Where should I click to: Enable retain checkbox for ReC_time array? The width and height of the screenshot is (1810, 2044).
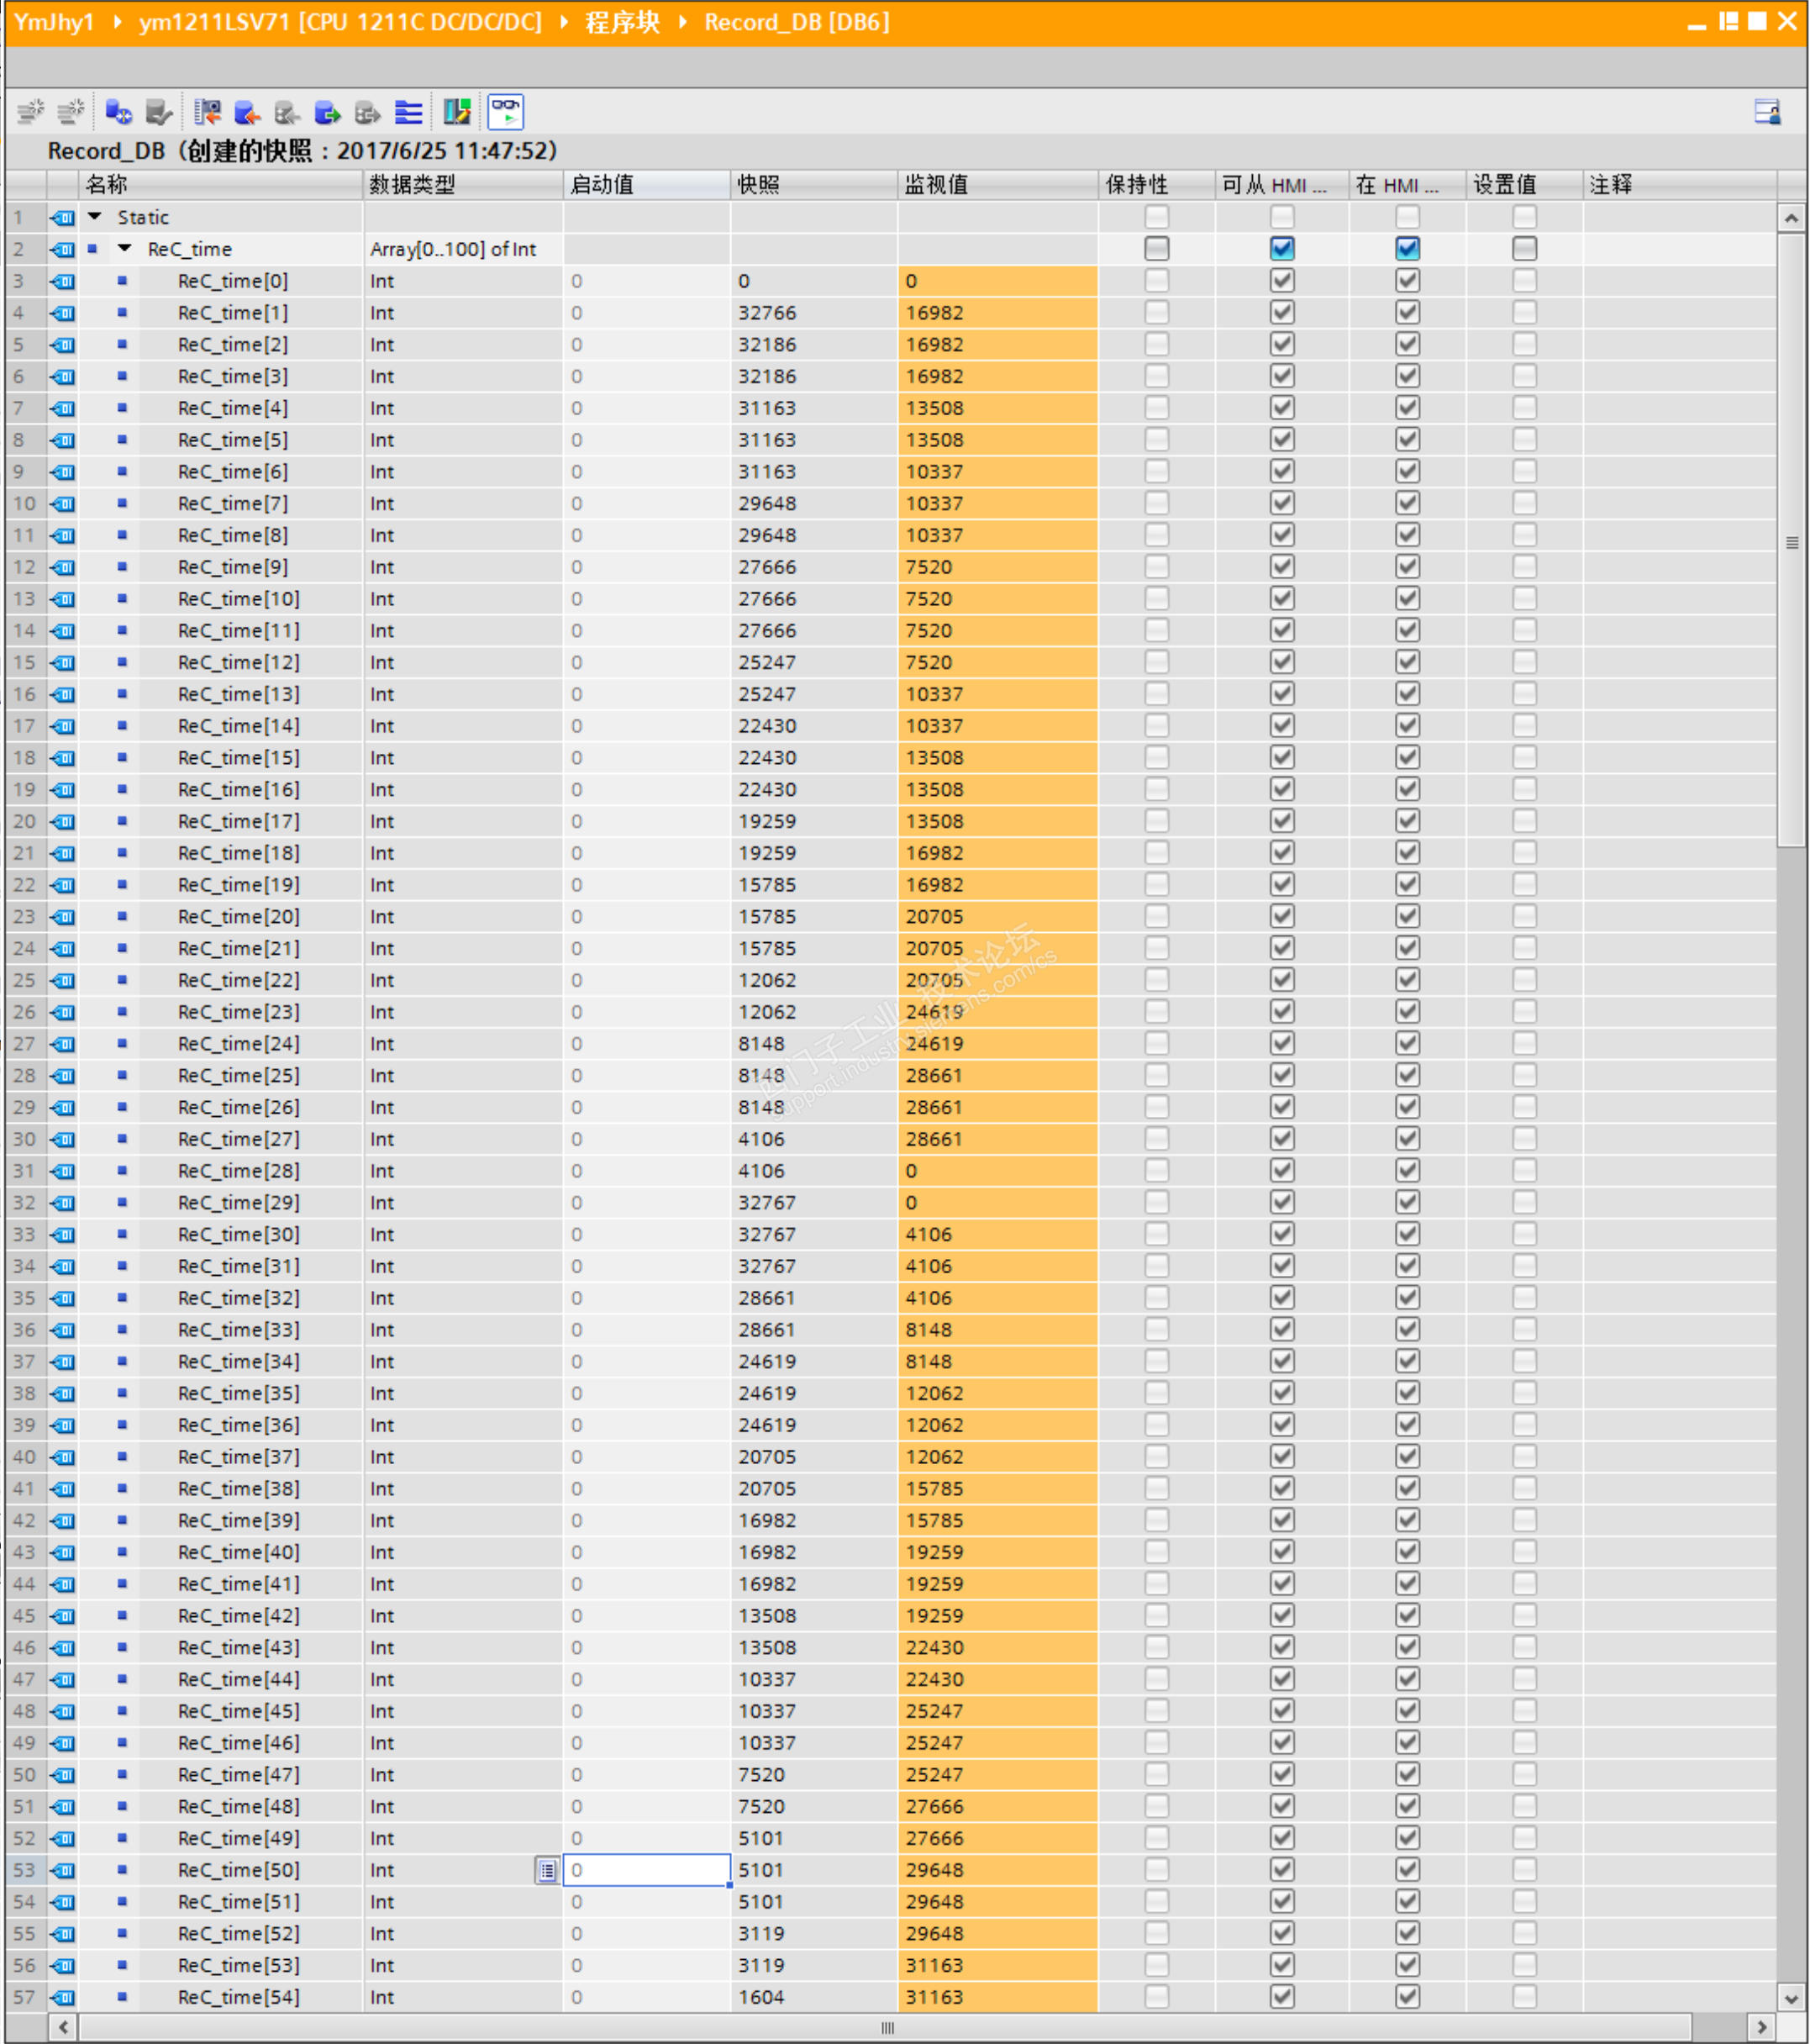tap(1156, 249)
